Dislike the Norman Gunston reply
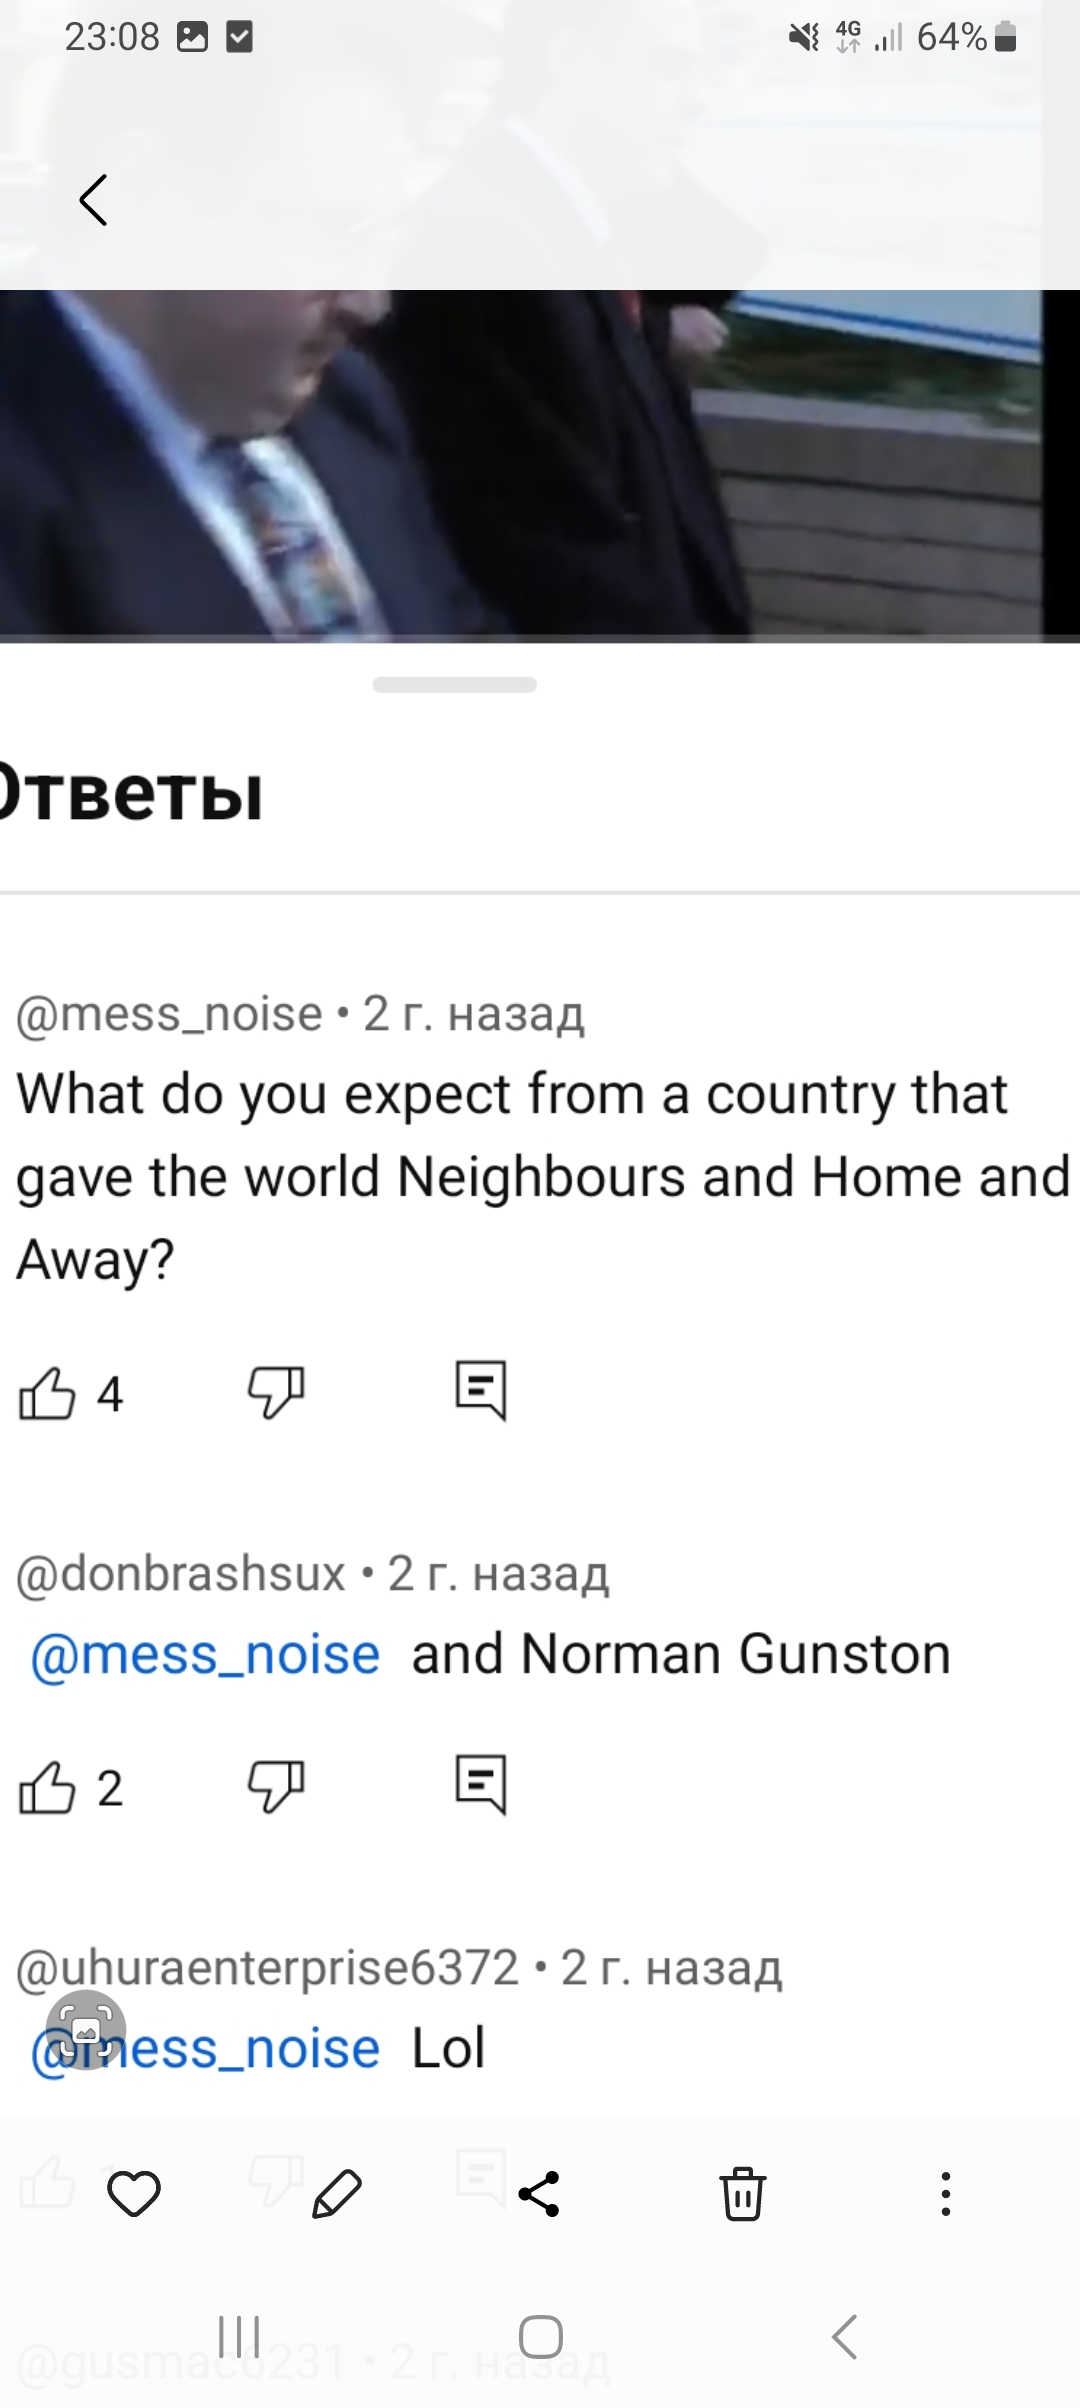The height and width of the screenshot is (2408, 1080). coord(276,1787)
